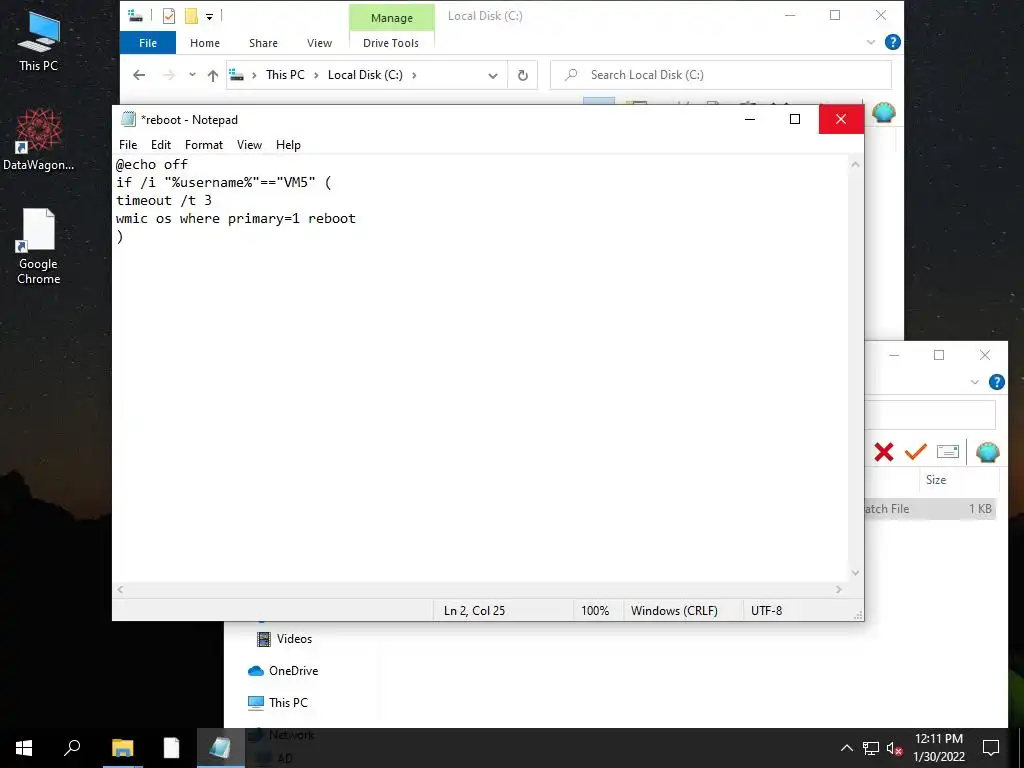1024x768 pixels.
Task: Open the This PC desktop icon
Action: point(38,41)
